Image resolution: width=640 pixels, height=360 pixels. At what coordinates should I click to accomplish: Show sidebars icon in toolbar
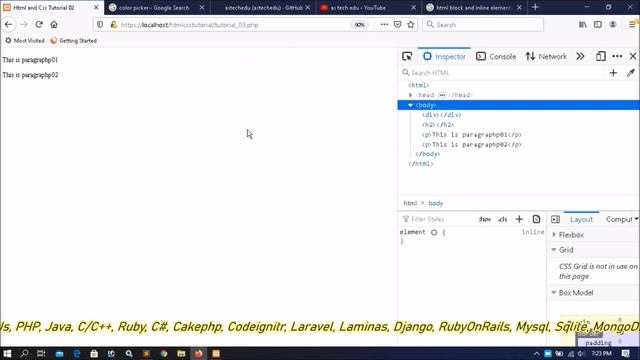pos(598,24)
